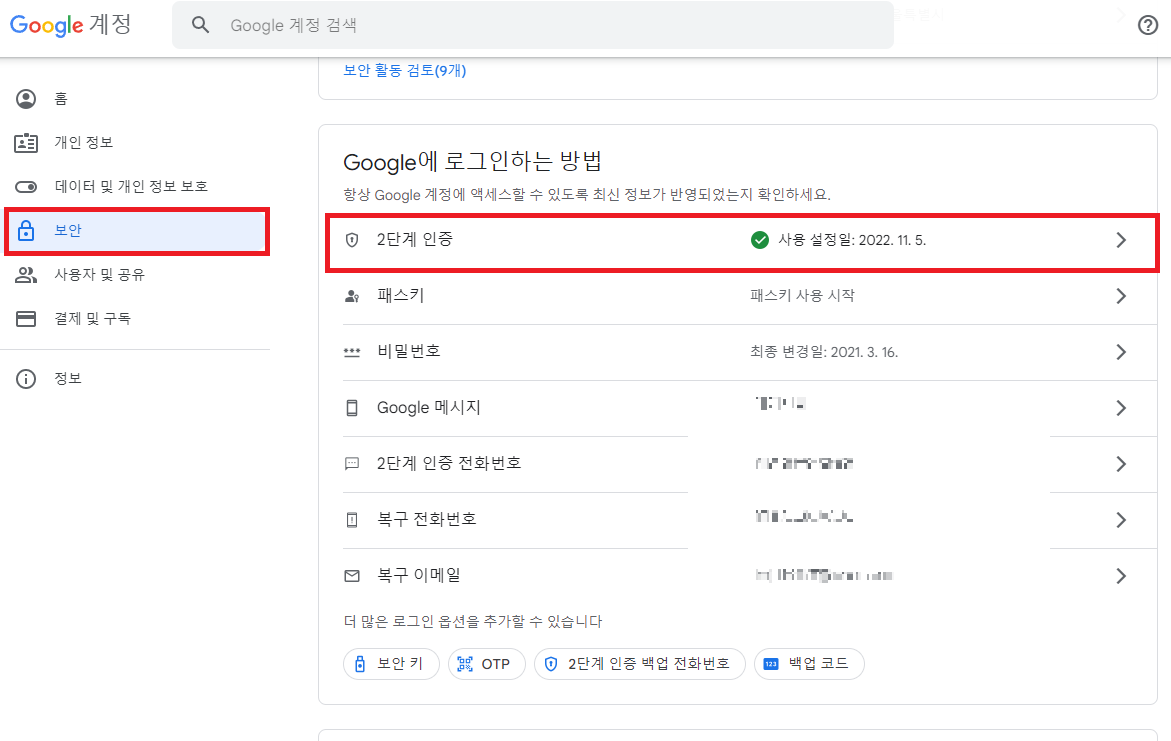Click the Google 계정 logo
The height and width of the screenshot is (741, 1171).
point(70,25)
